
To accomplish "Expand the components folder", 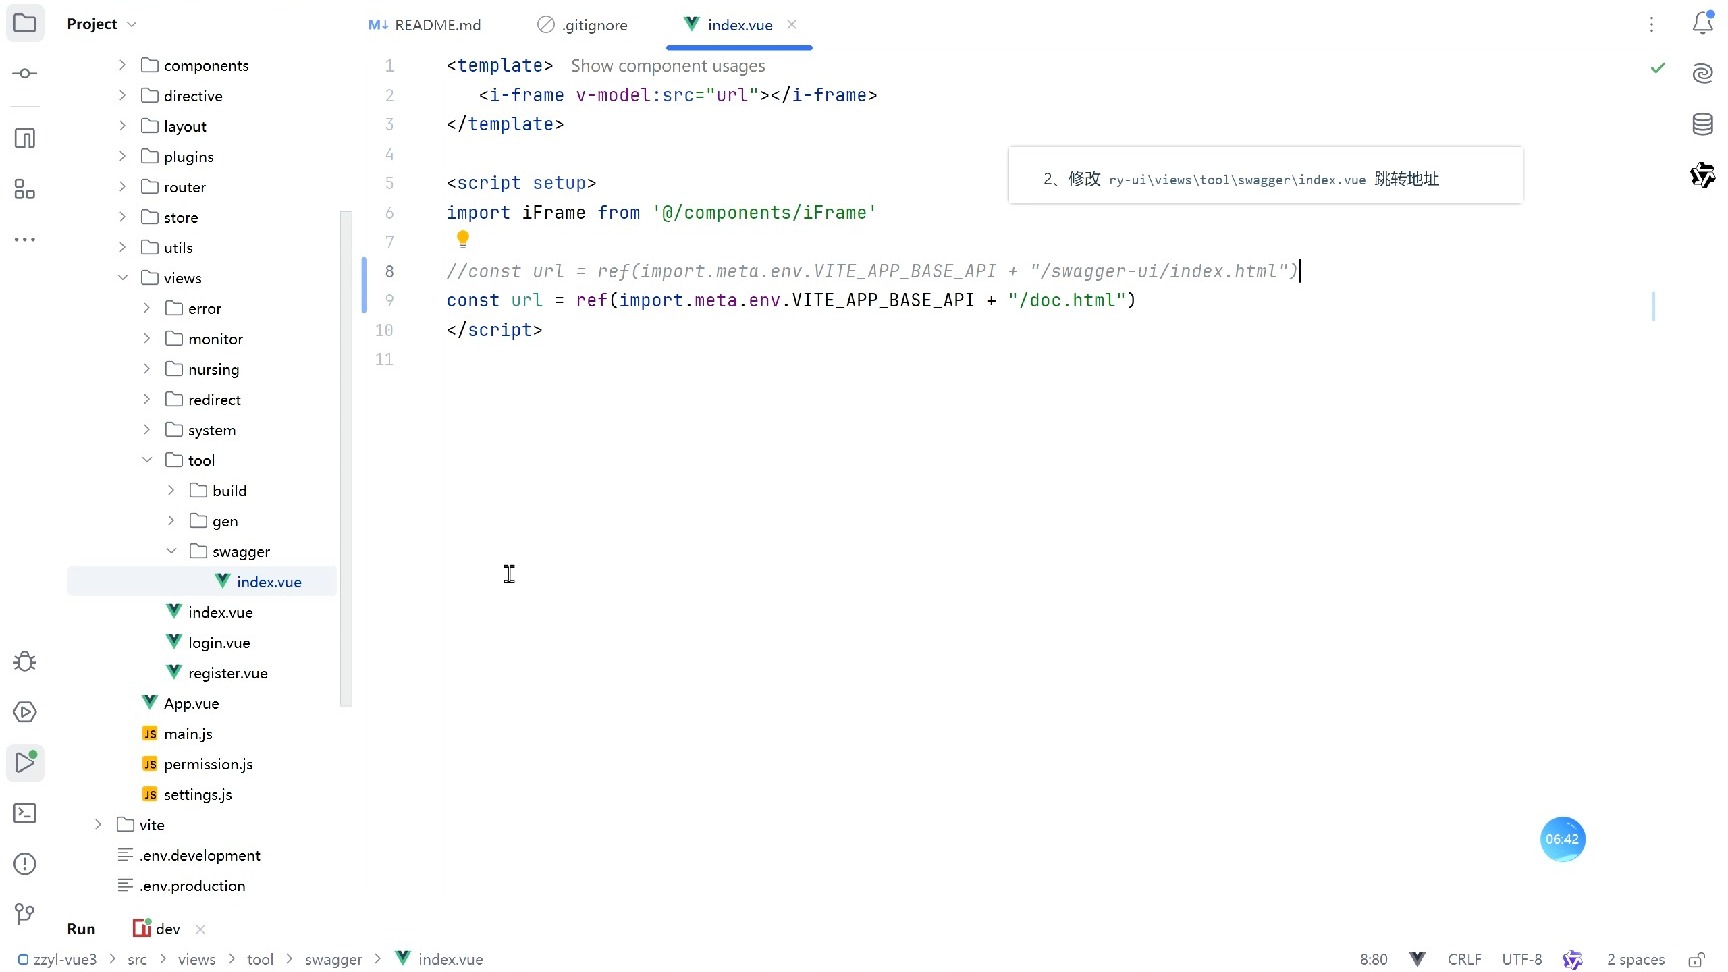I will 122,65.
